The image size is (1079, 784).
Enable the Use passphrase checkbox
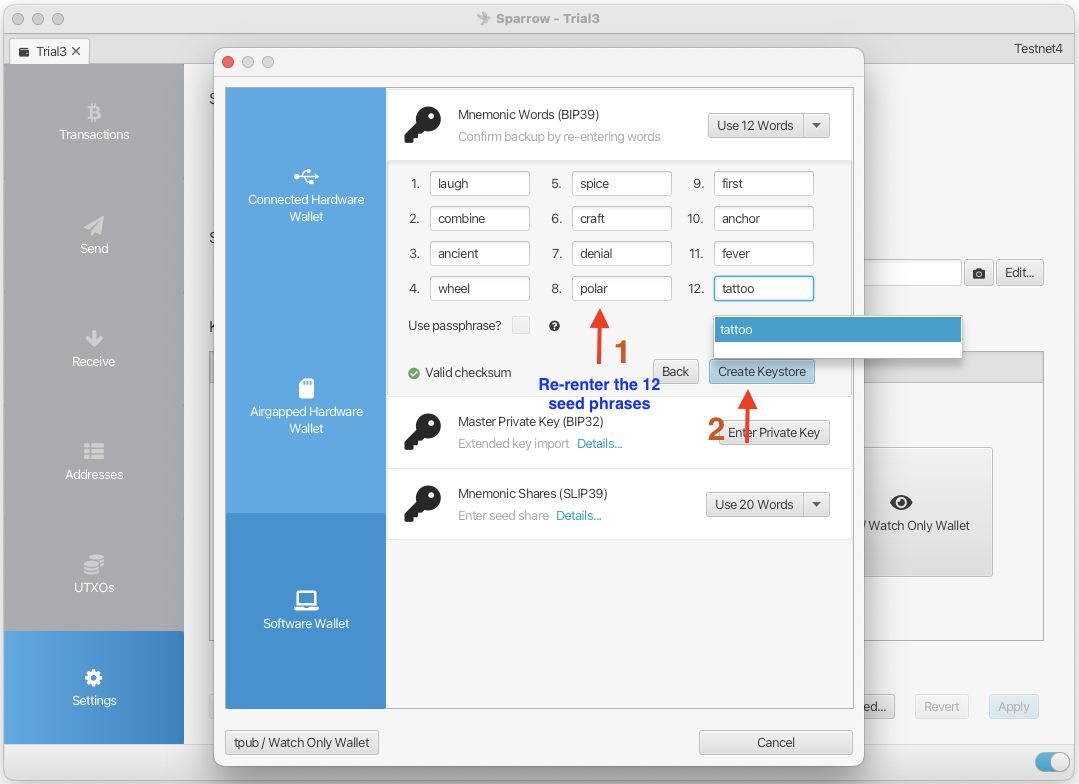tap(521, 325)
